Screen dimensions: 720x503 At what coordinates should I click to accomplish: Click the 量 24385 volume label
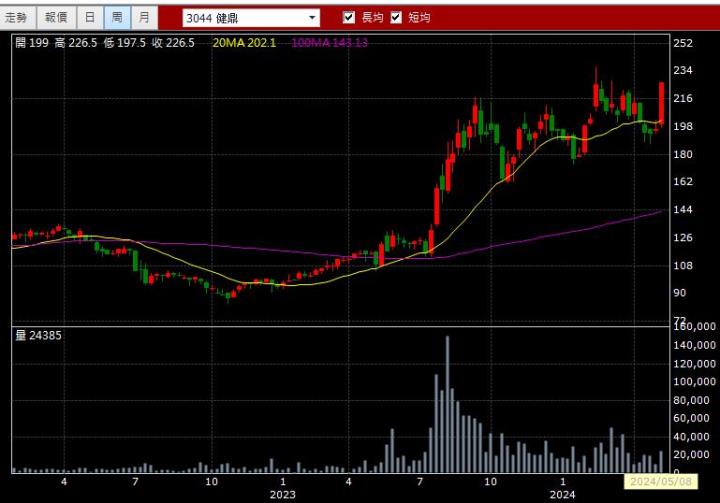point(39,335)
